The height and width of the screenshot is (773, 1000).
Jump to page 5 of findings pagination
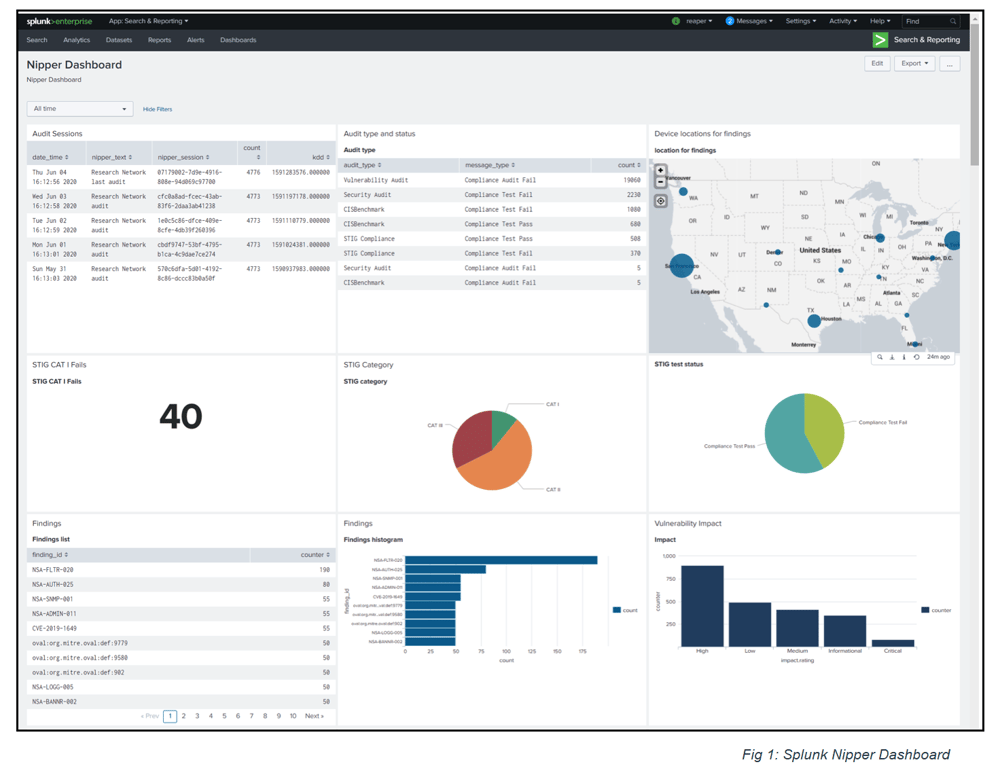(226, 716)
